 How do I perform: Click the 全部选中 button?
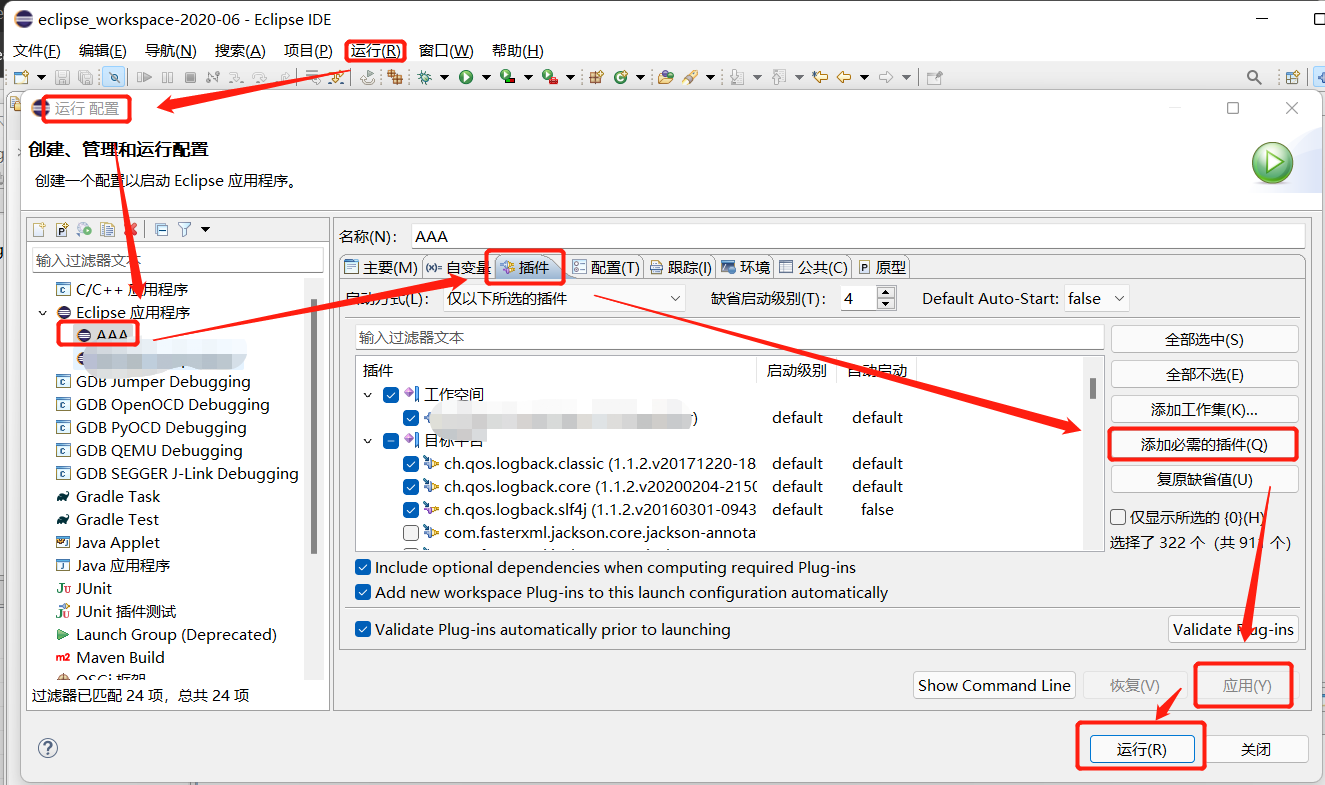point(1203,339)
